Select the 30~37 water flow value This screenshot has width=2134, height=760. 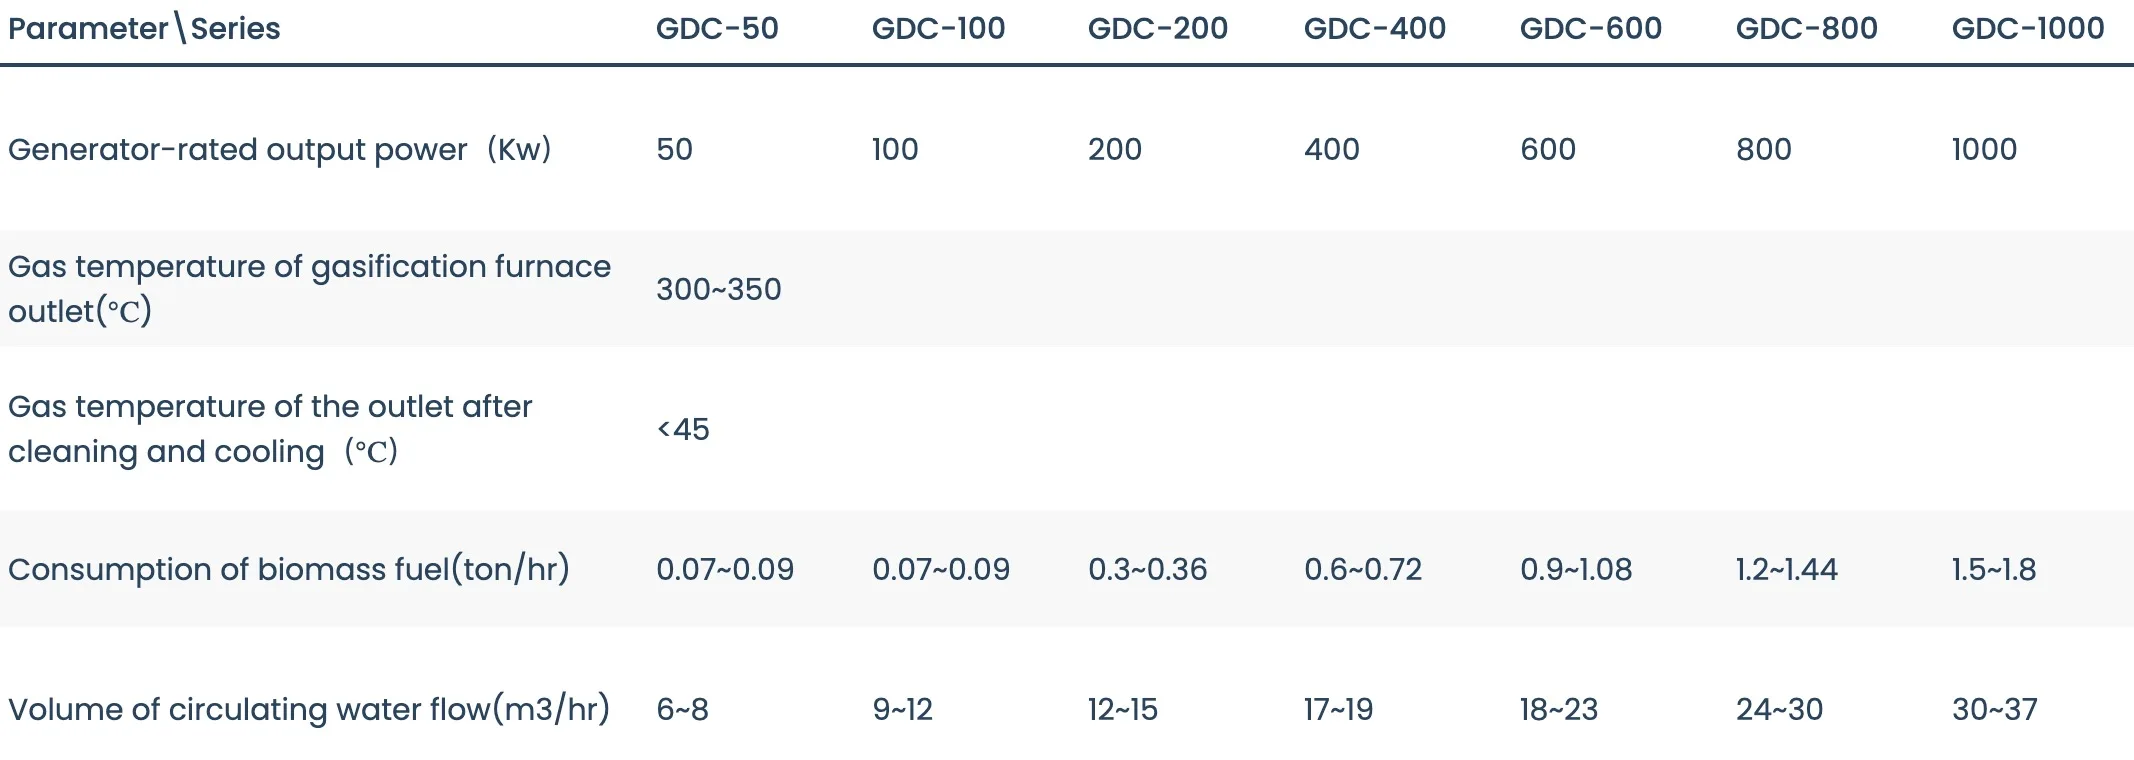click(1994, 710)
